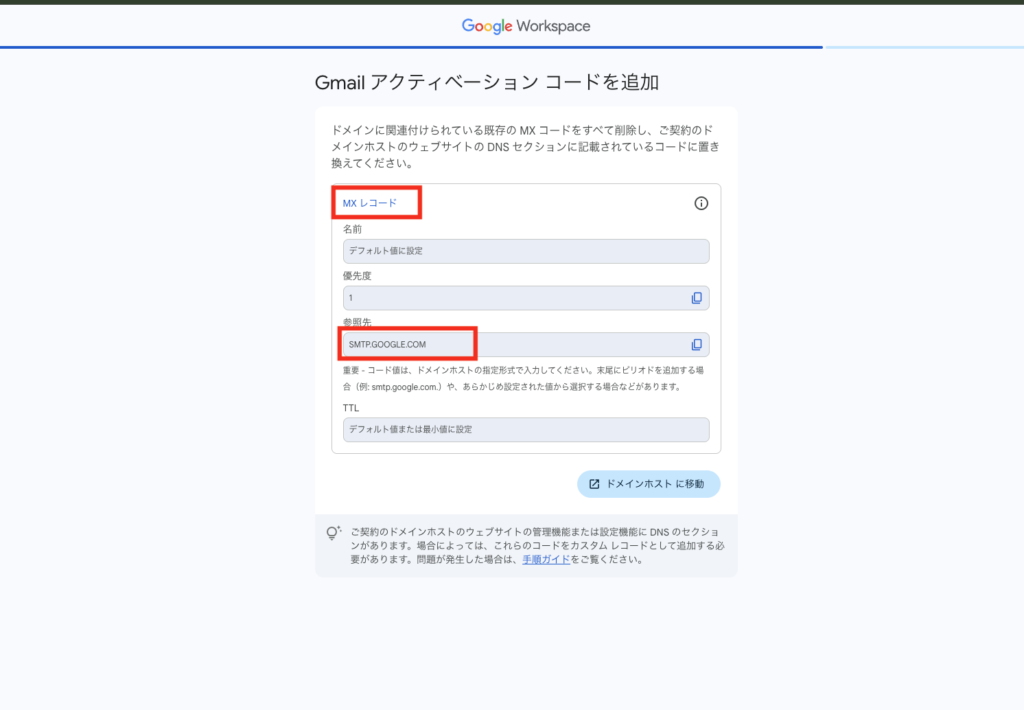Open the 手順ガイド link
Screen dimensions: 1024x710
coord(546,560)
